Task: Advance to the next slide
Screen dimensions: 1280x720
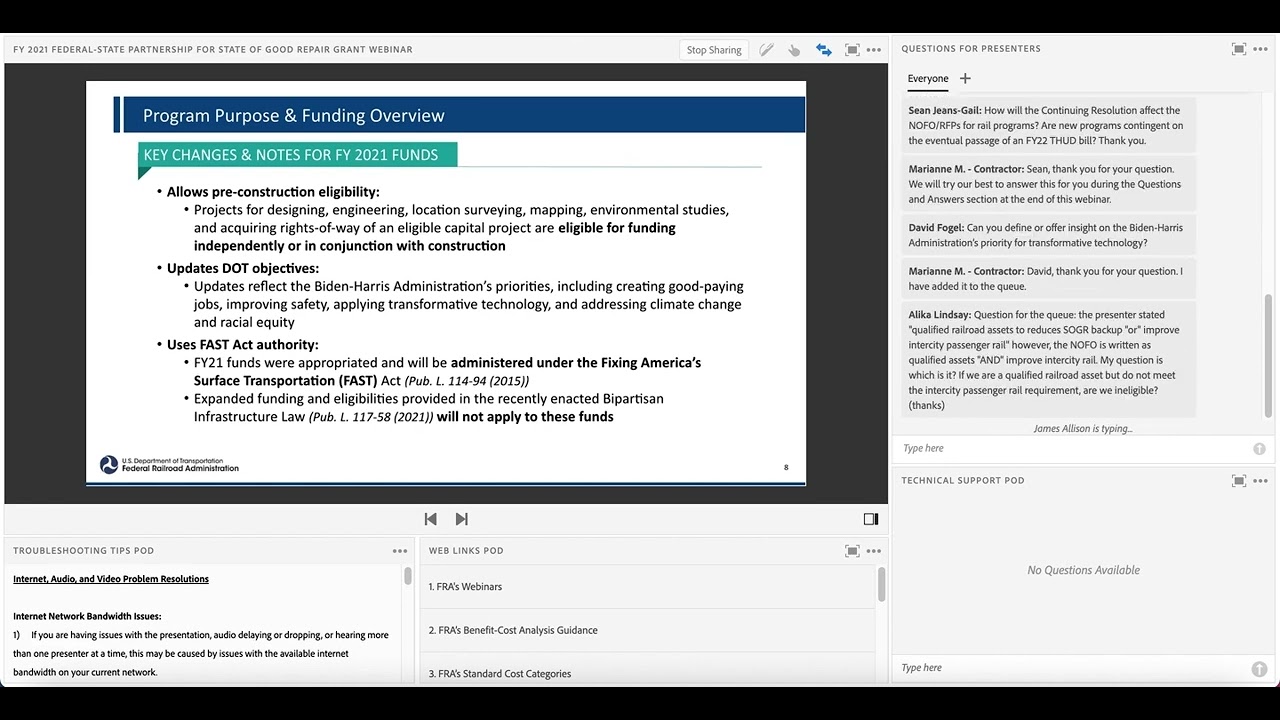Action: click(x=461, y=519)
